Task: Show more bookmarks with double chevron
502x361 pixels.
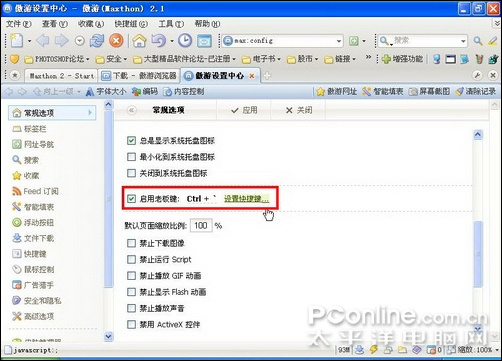Action: click(368, 57)
